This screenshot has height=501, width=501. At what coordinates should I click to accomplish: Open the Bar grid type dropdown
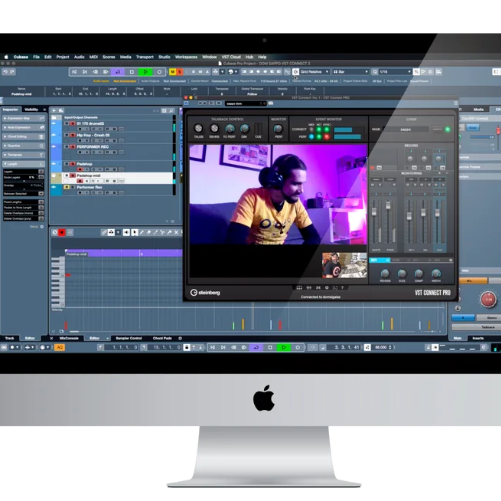click(x=351, y=72)
